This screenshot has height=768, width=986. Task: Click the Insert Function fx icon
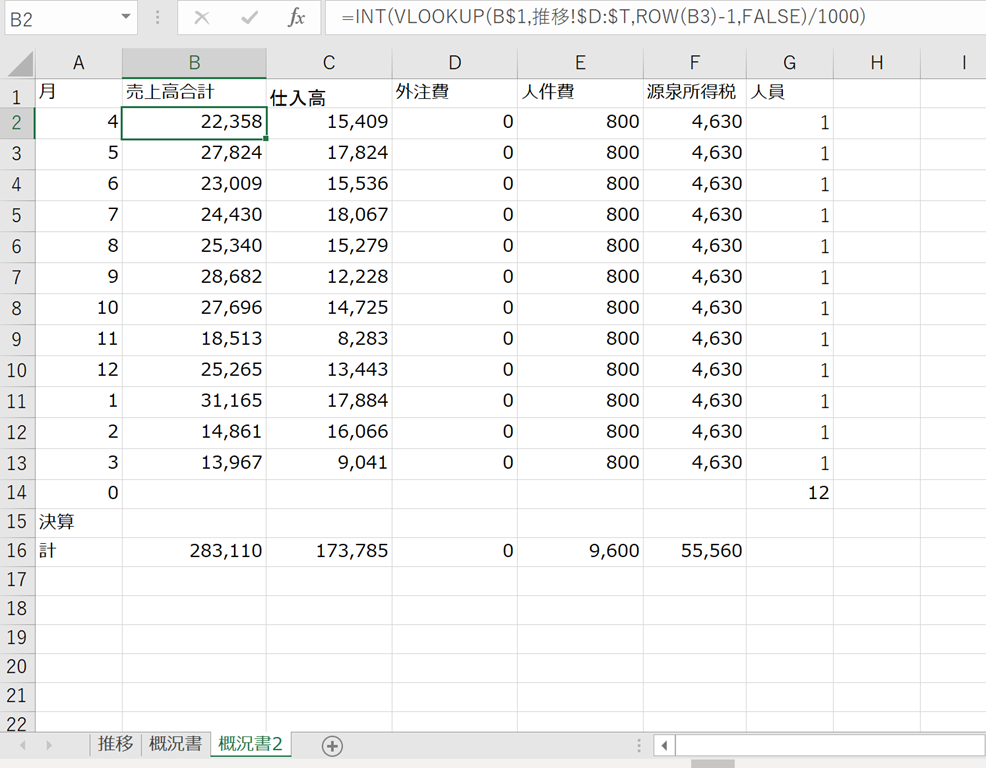pos(296,18)
